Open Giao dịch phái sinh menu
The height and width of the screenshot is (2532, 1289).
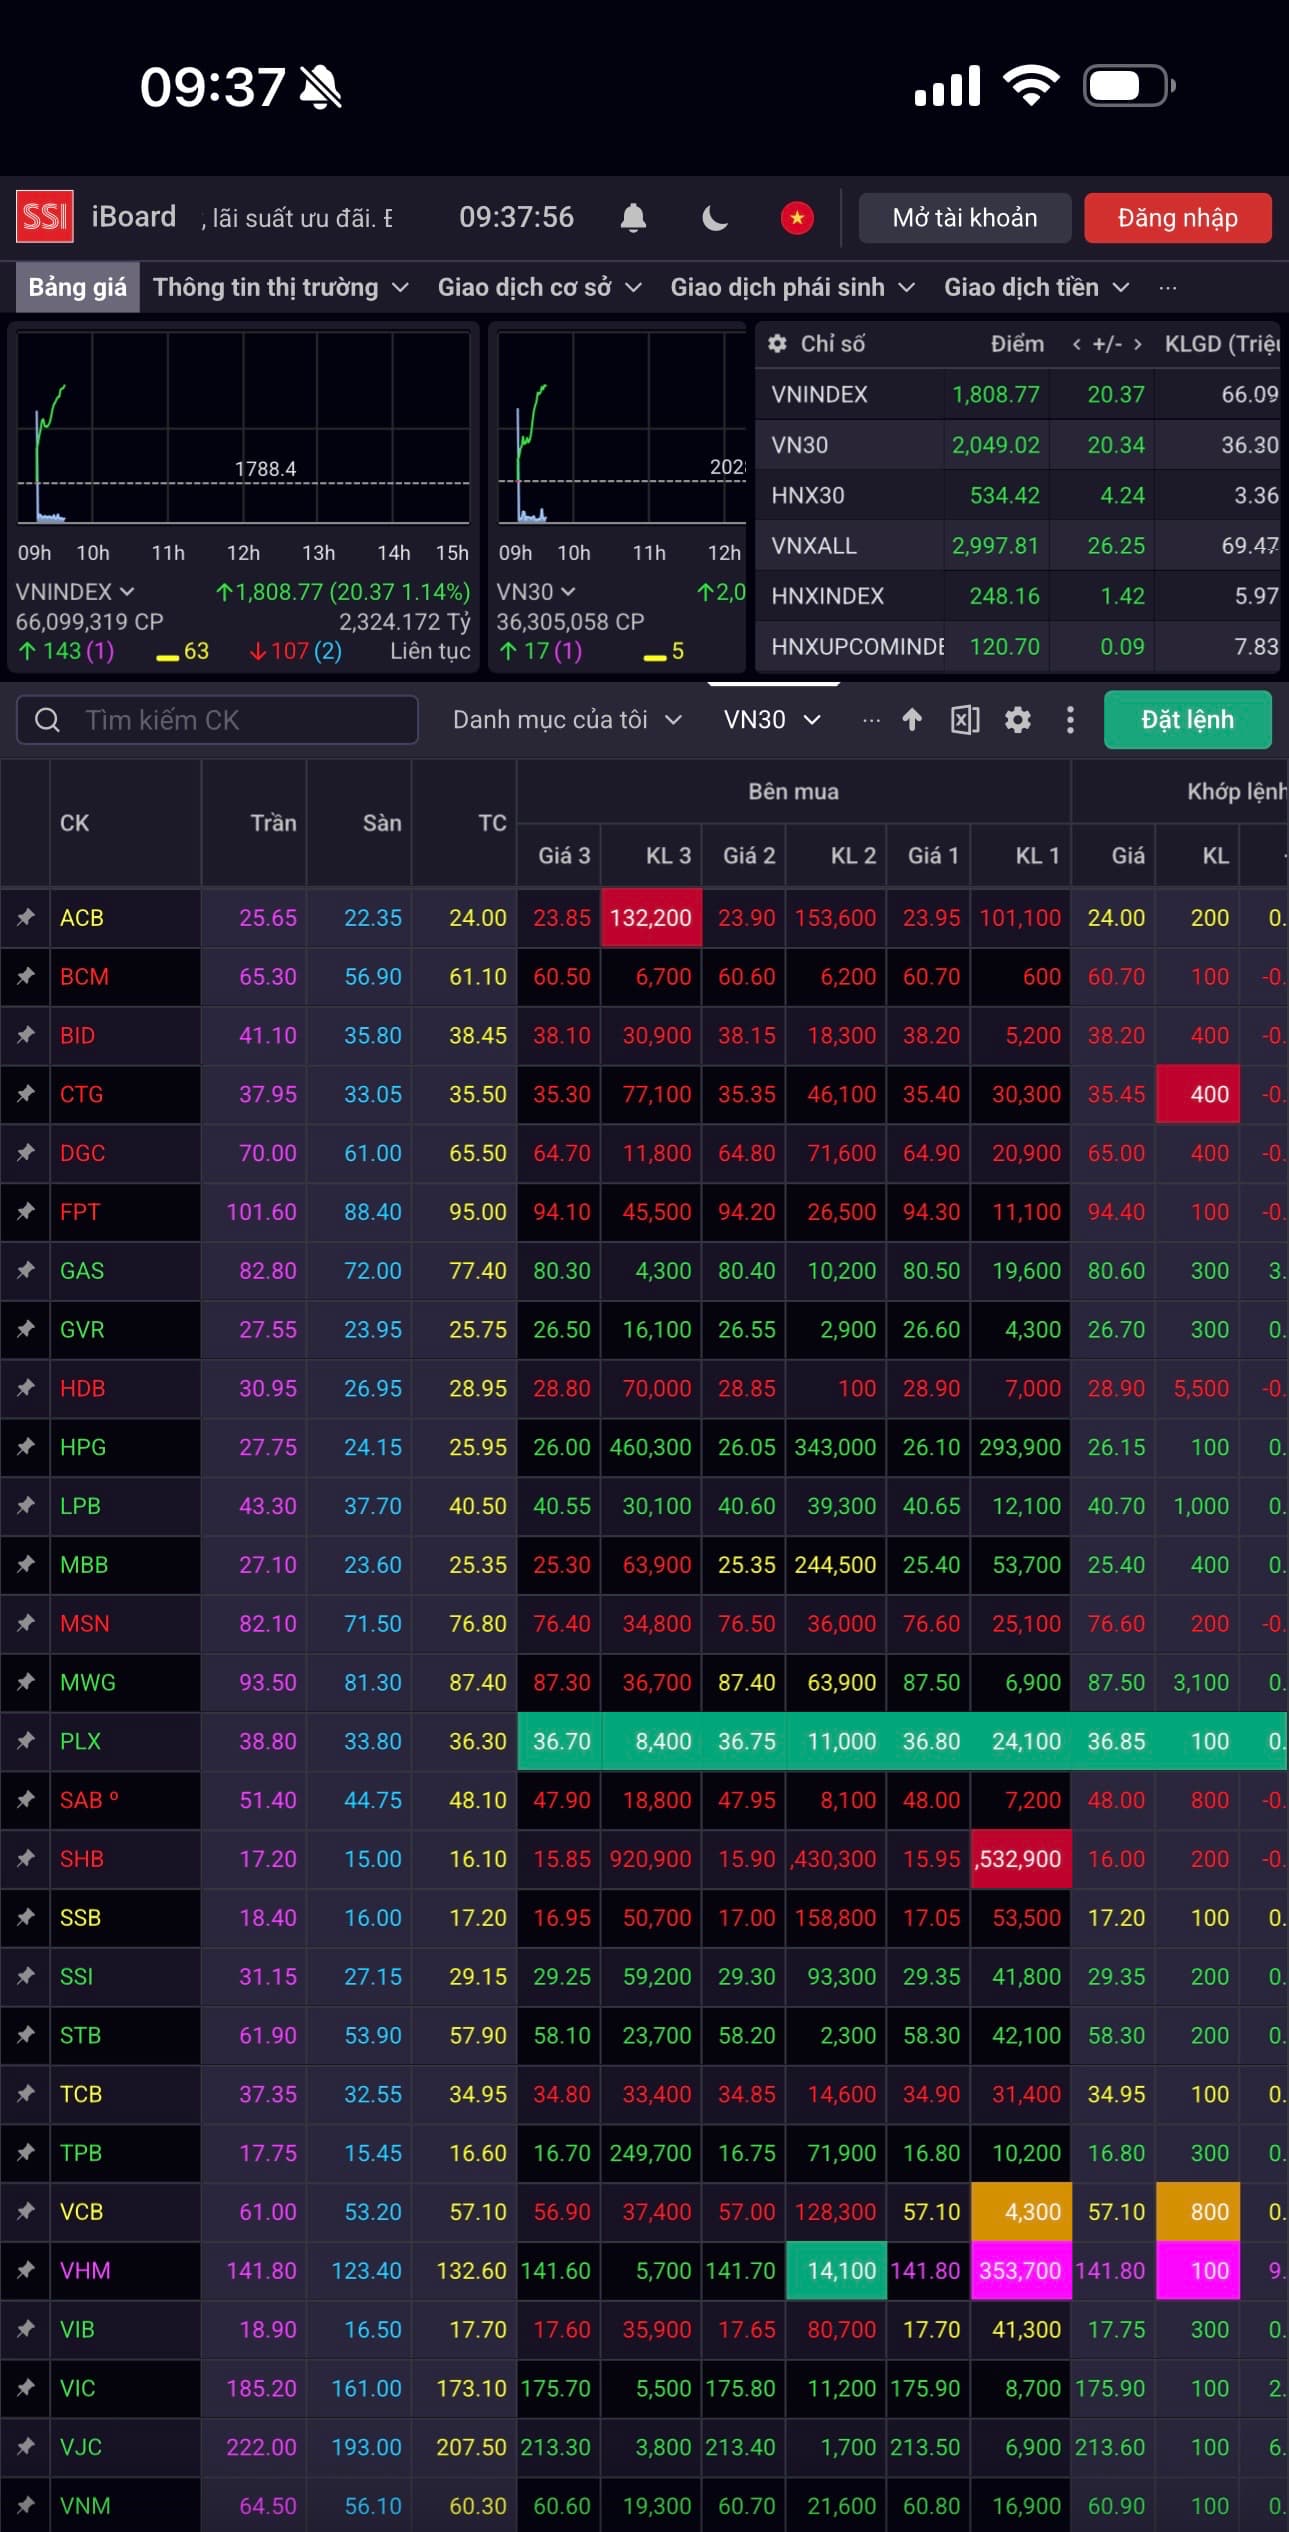(x=792, y=288)
